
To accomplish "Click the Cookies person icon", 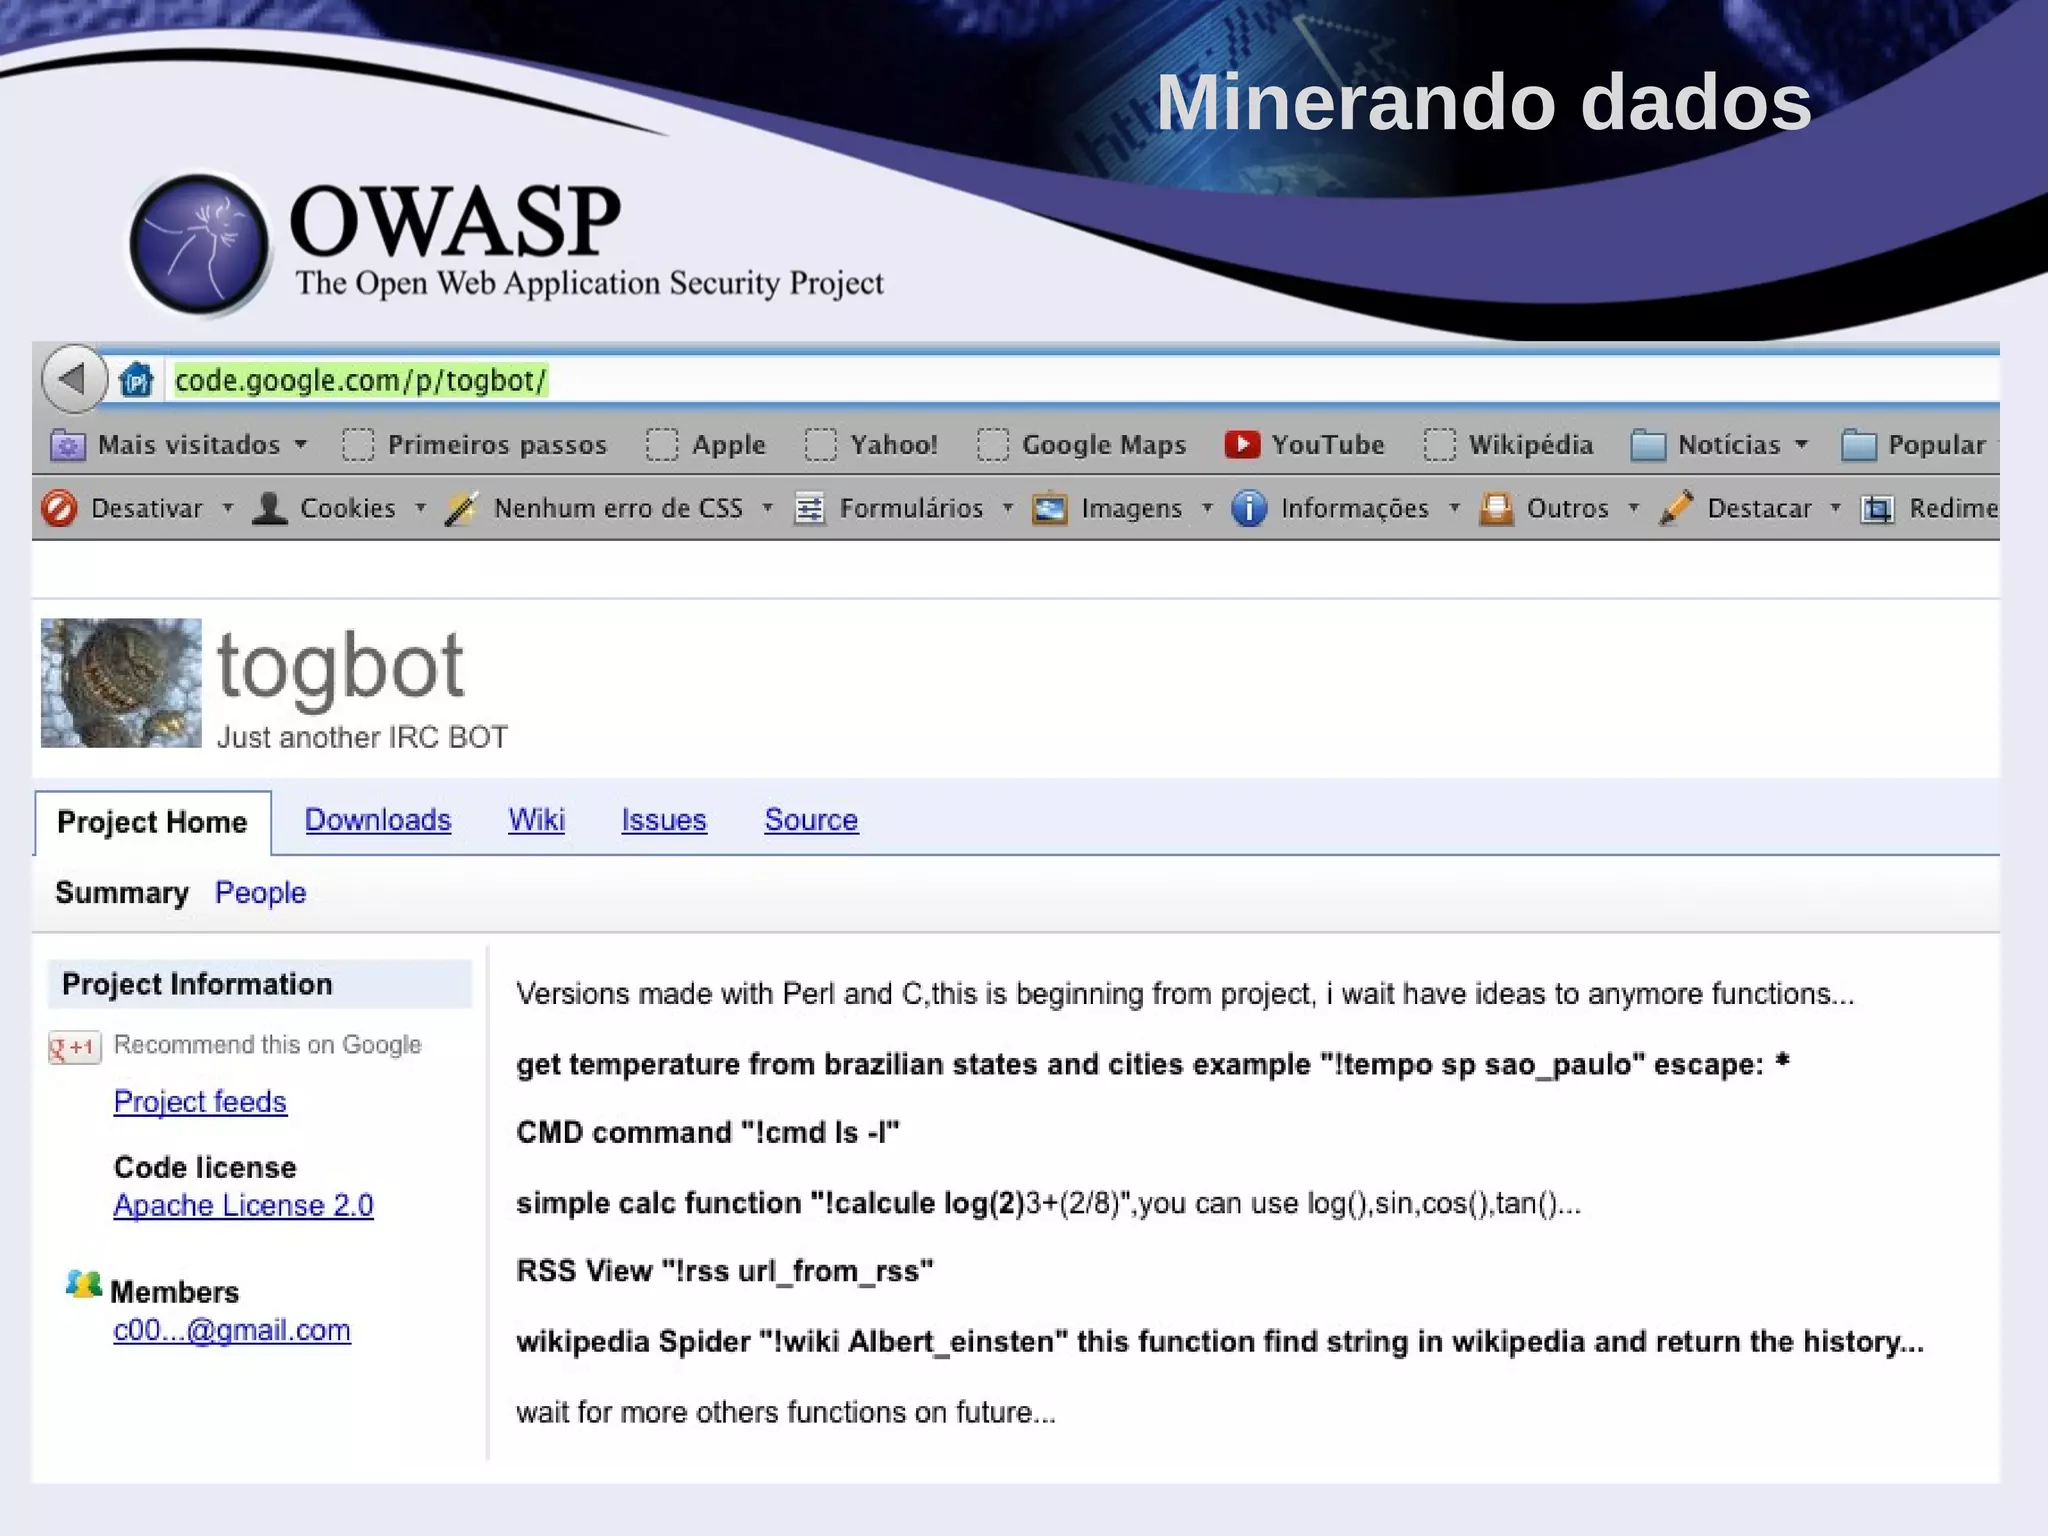I will click(269, 508).
